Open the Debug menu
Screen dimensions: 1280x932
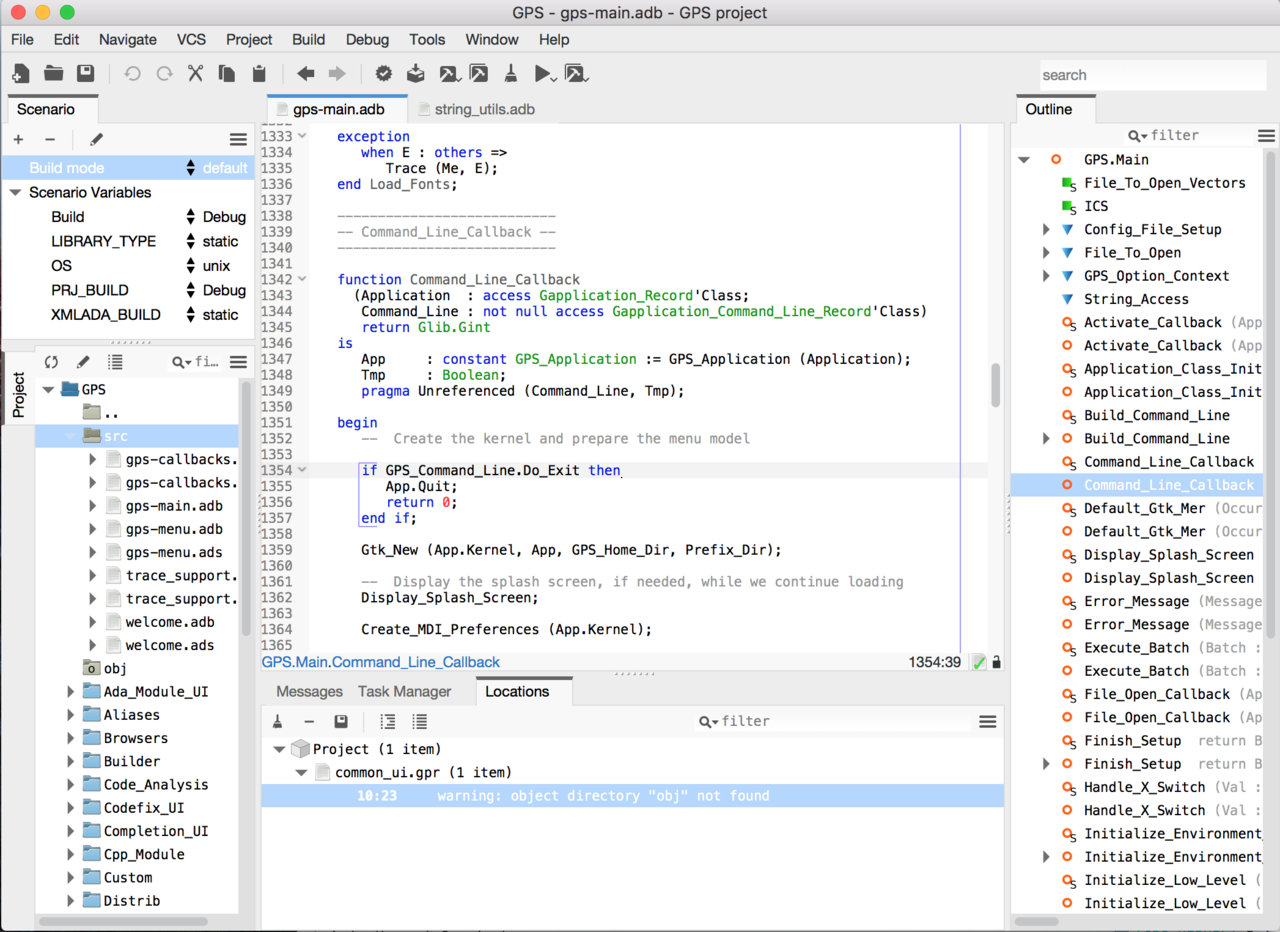(367, 39)
